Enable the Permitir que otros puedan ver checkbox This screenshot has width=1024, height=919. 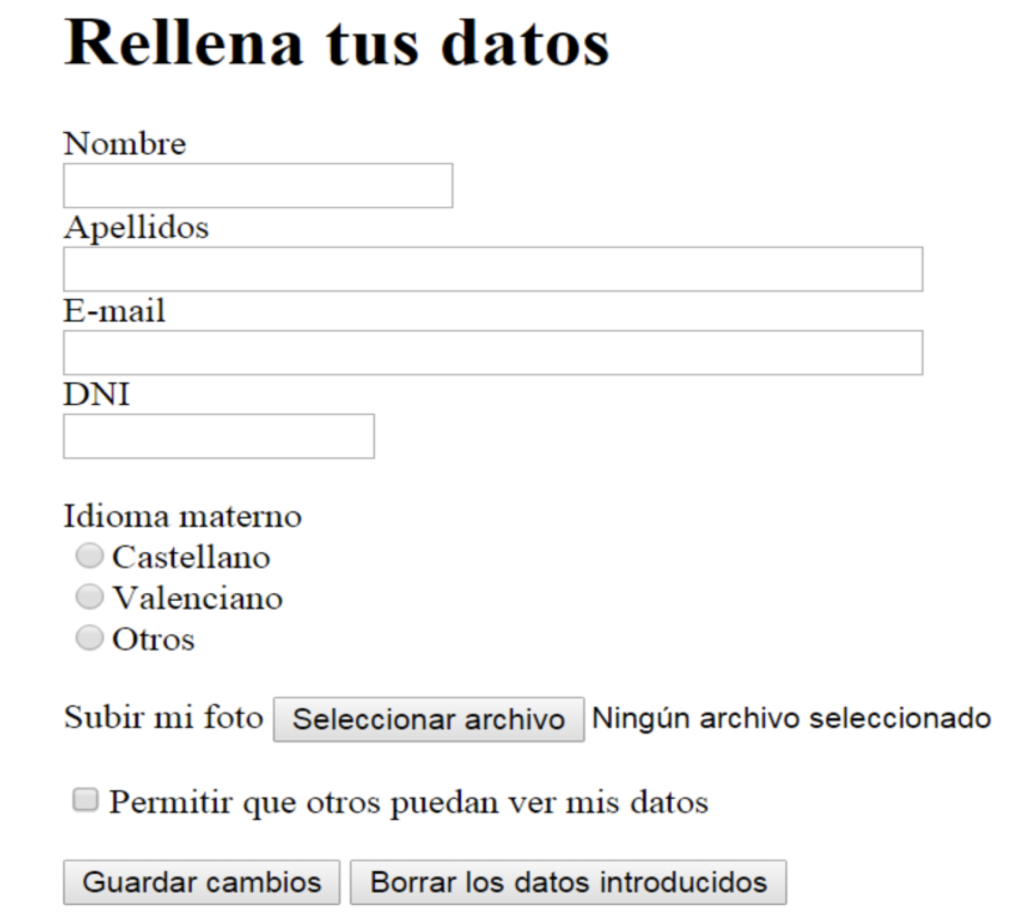[x=86, y=799]
